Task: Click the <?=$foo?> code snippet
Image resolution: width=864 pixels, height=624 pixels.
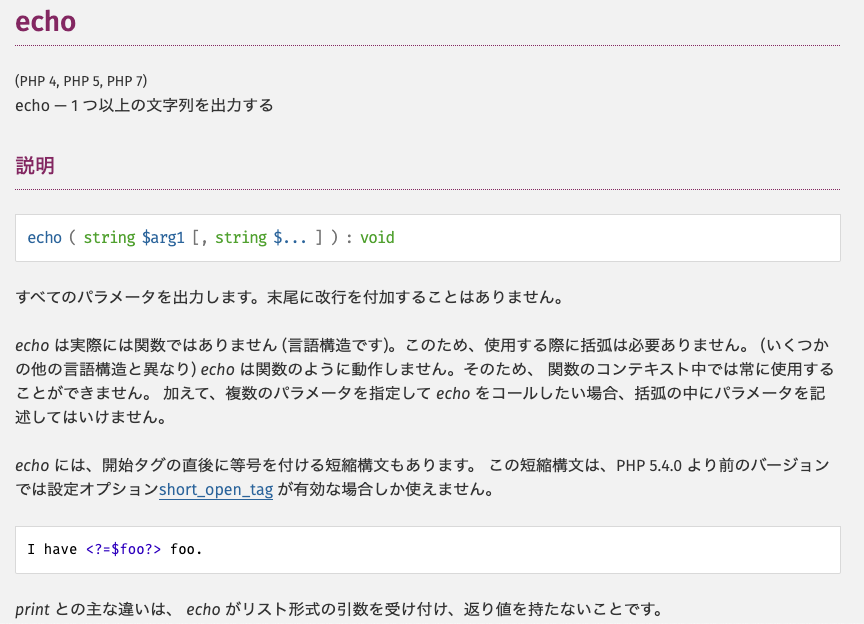Action: (123, 549)
